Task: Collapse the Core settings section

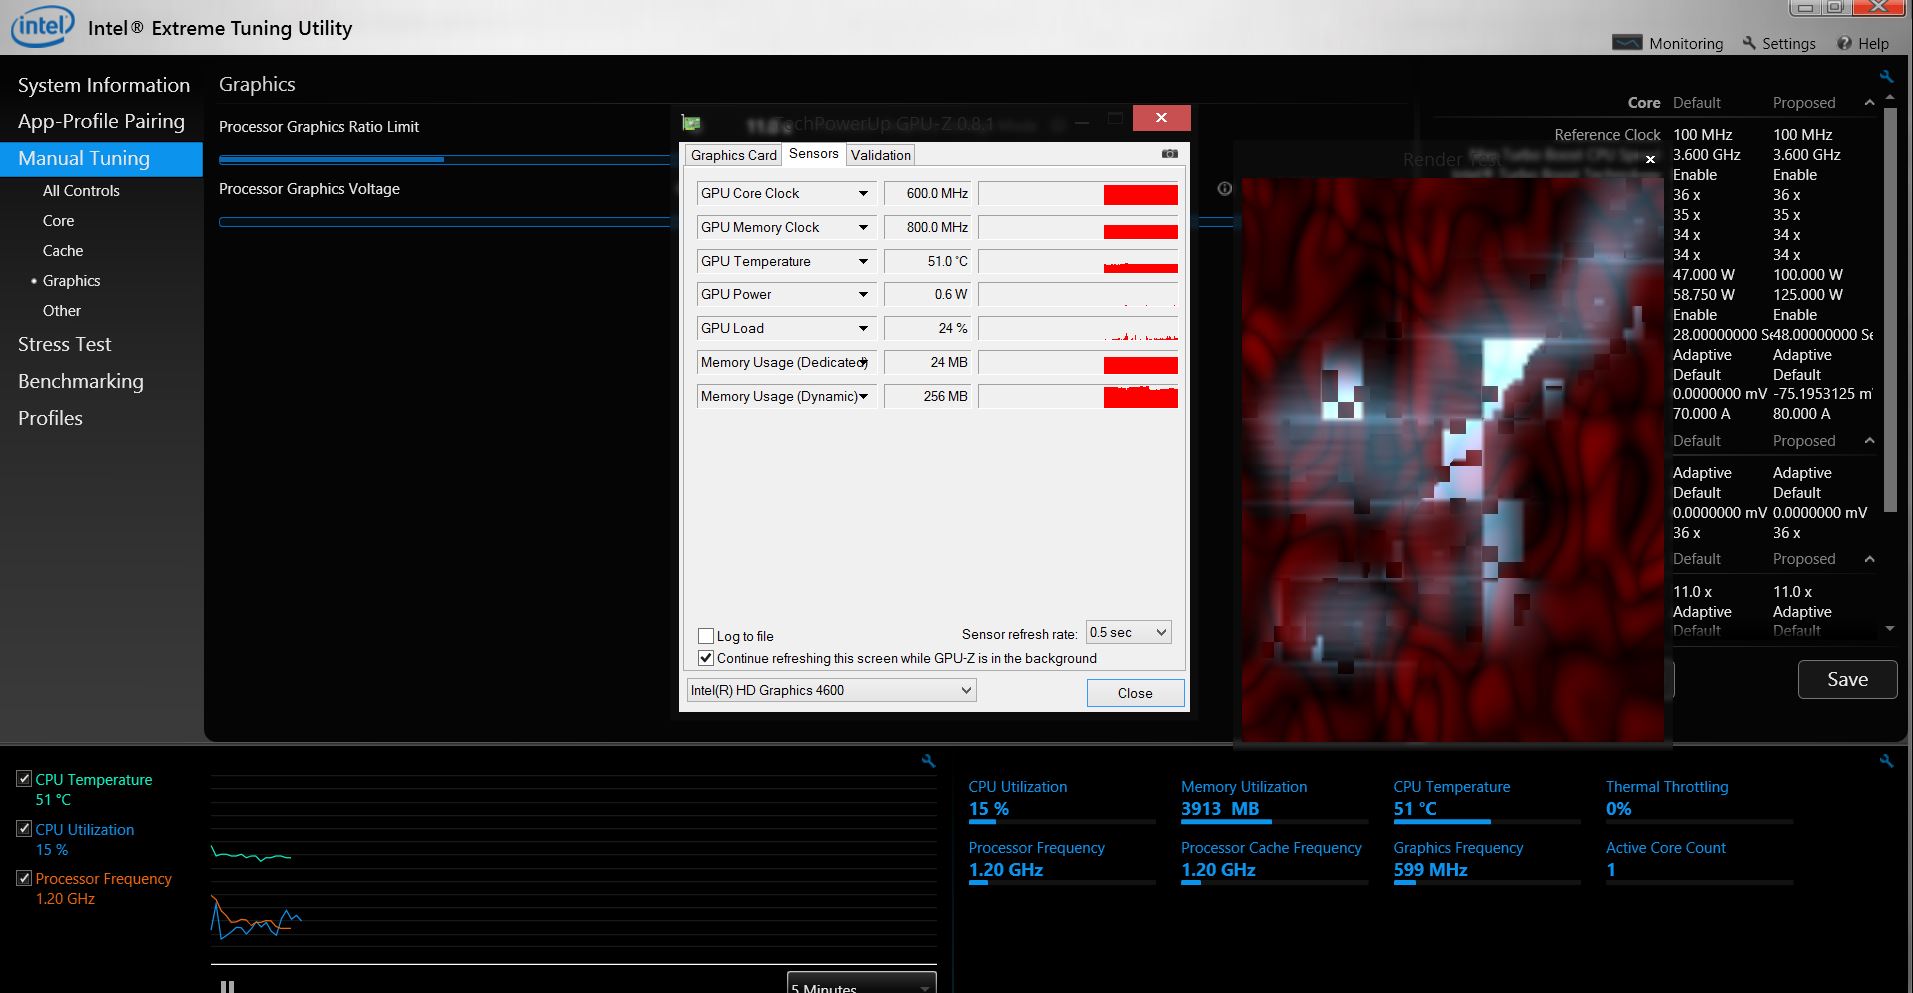Action: coord(1869,103)
